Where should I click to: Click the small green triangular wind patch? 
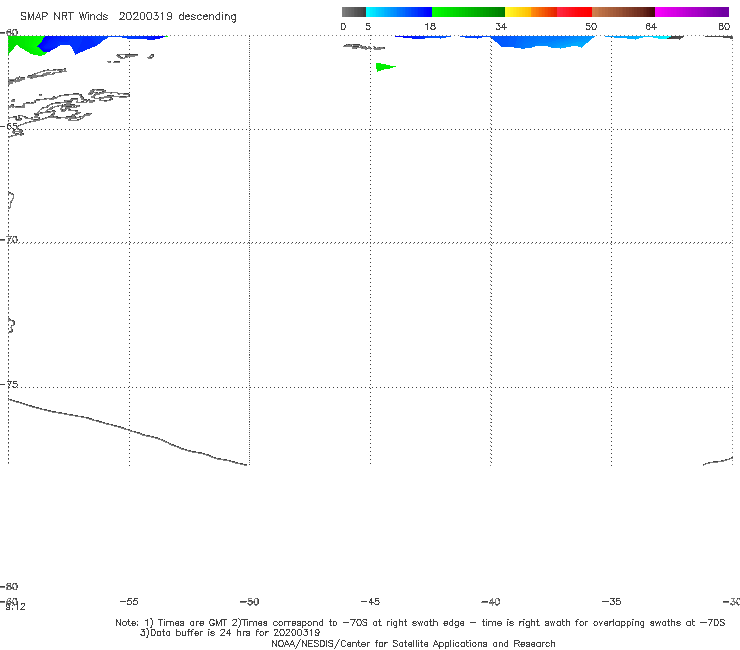383,67
